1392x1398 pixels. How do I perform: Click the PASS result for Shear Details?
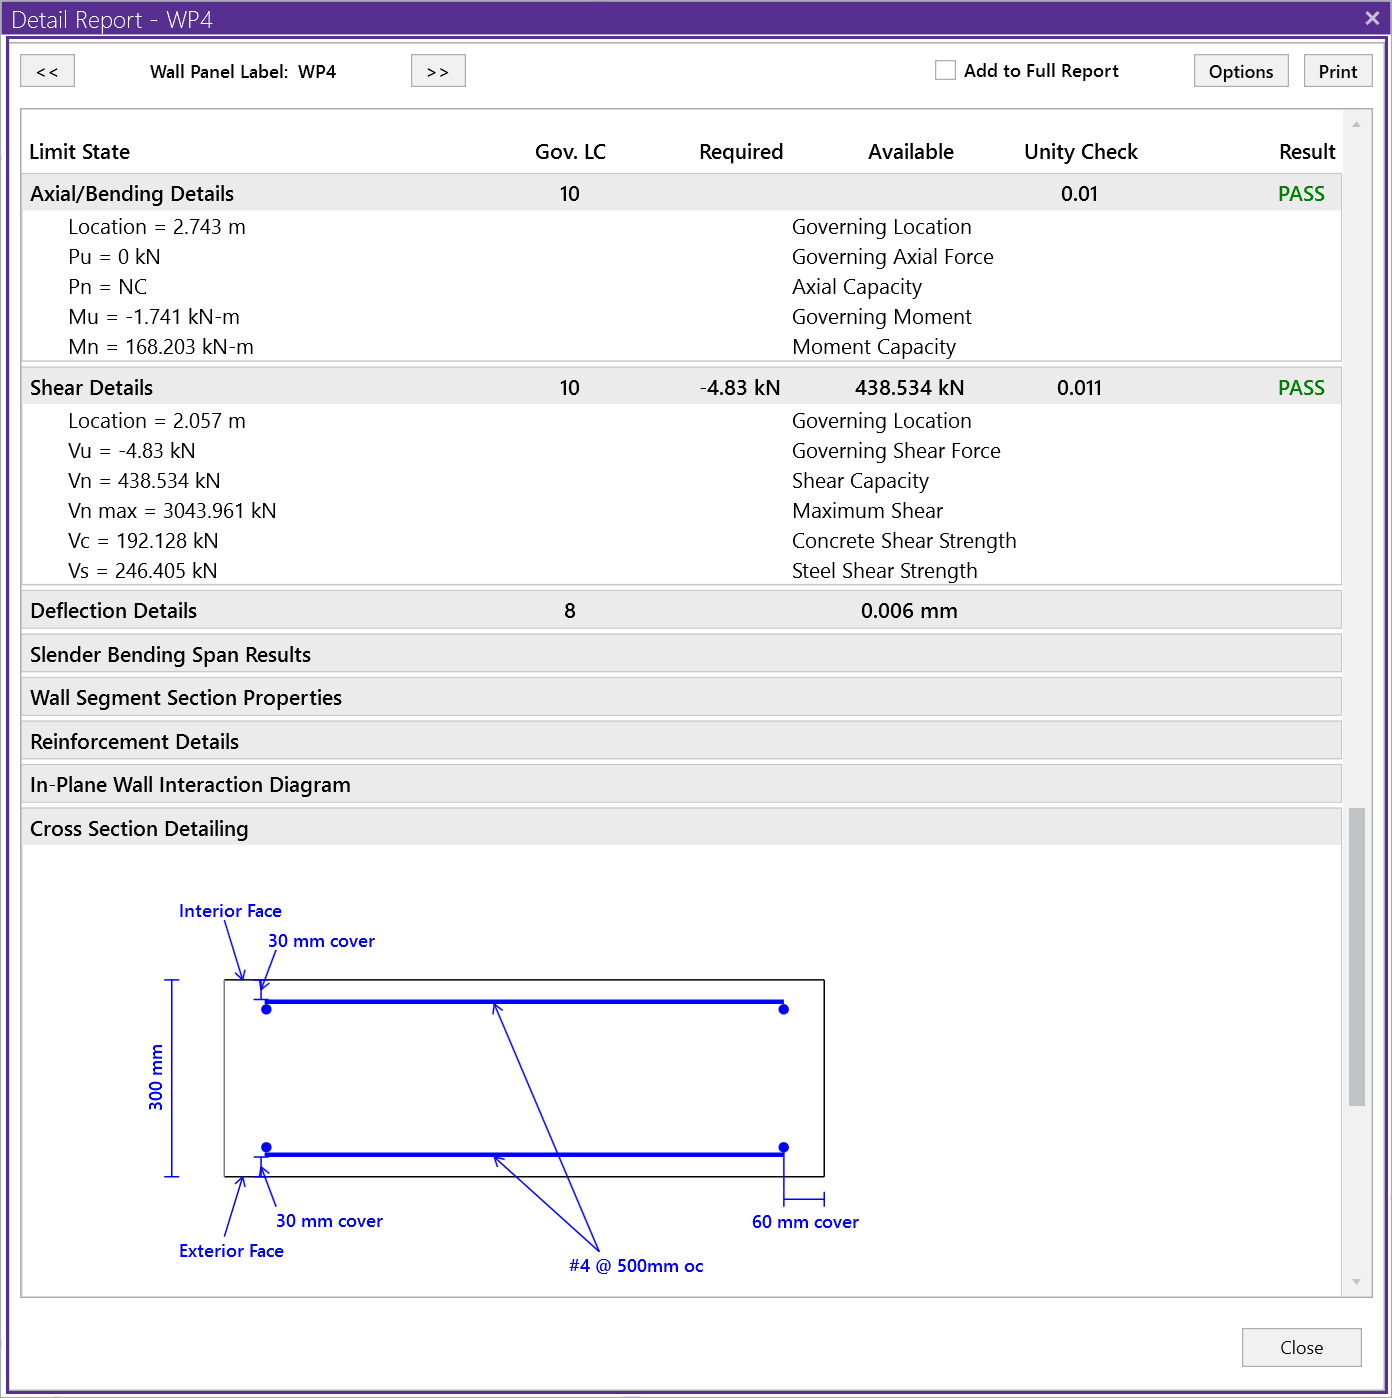1300,387
